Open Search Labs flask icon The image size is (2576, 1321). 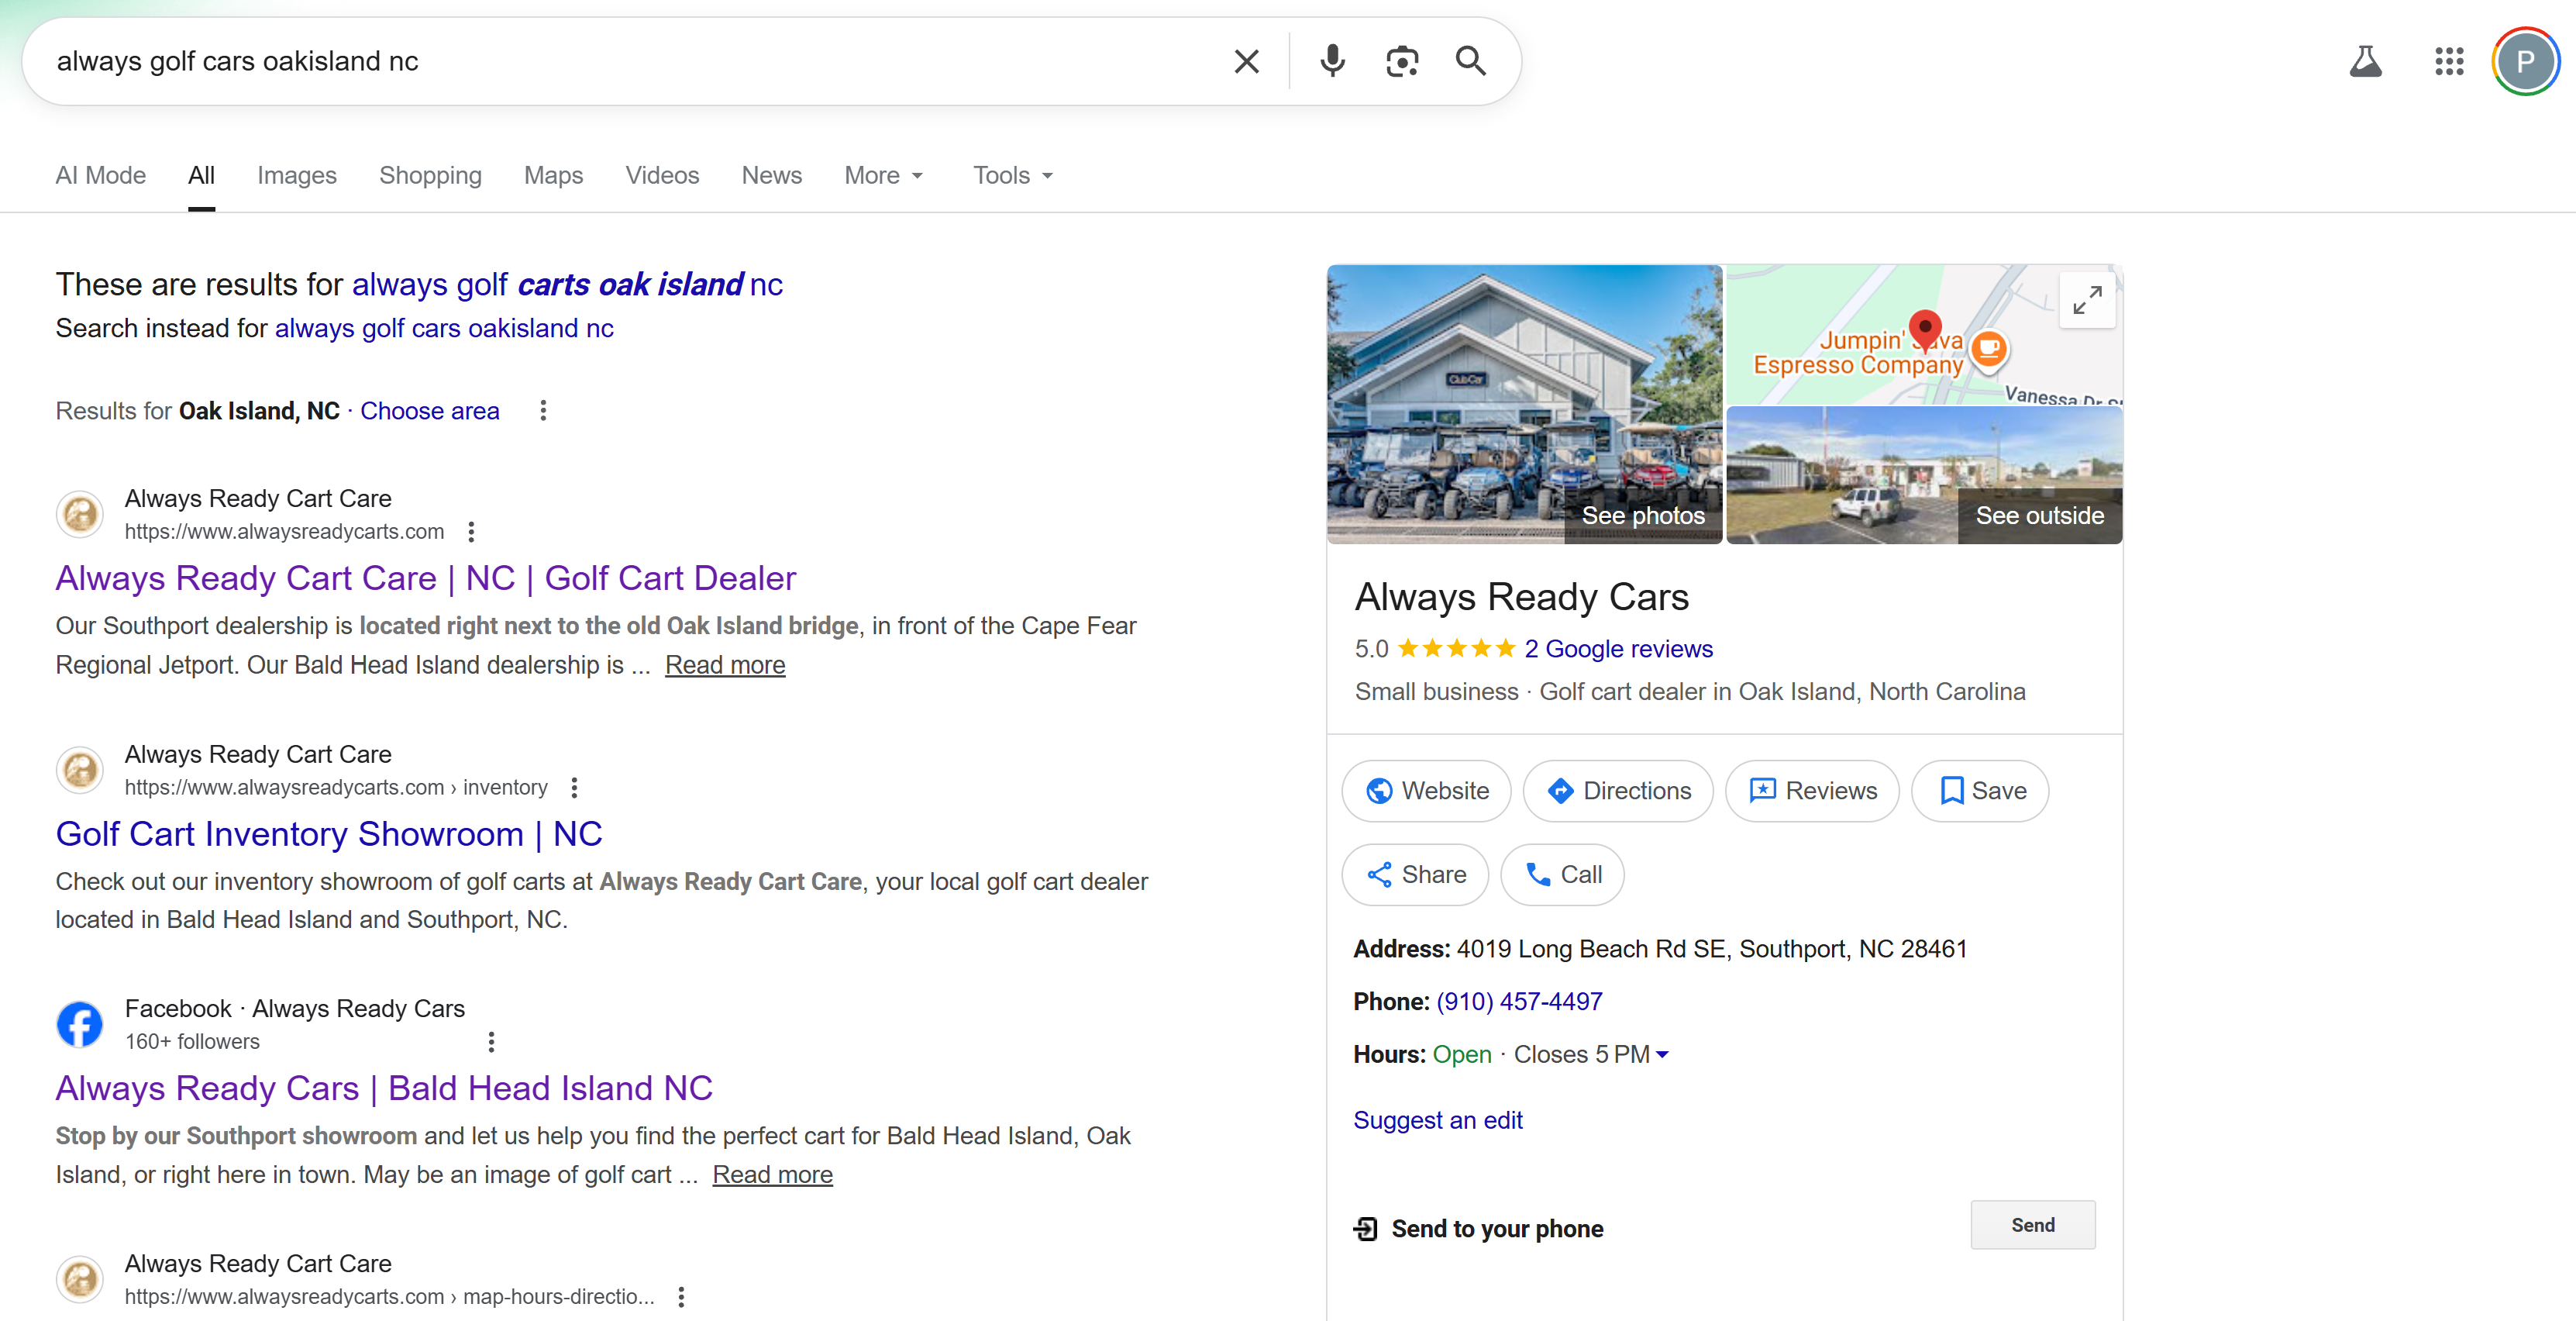(2366, 61)
